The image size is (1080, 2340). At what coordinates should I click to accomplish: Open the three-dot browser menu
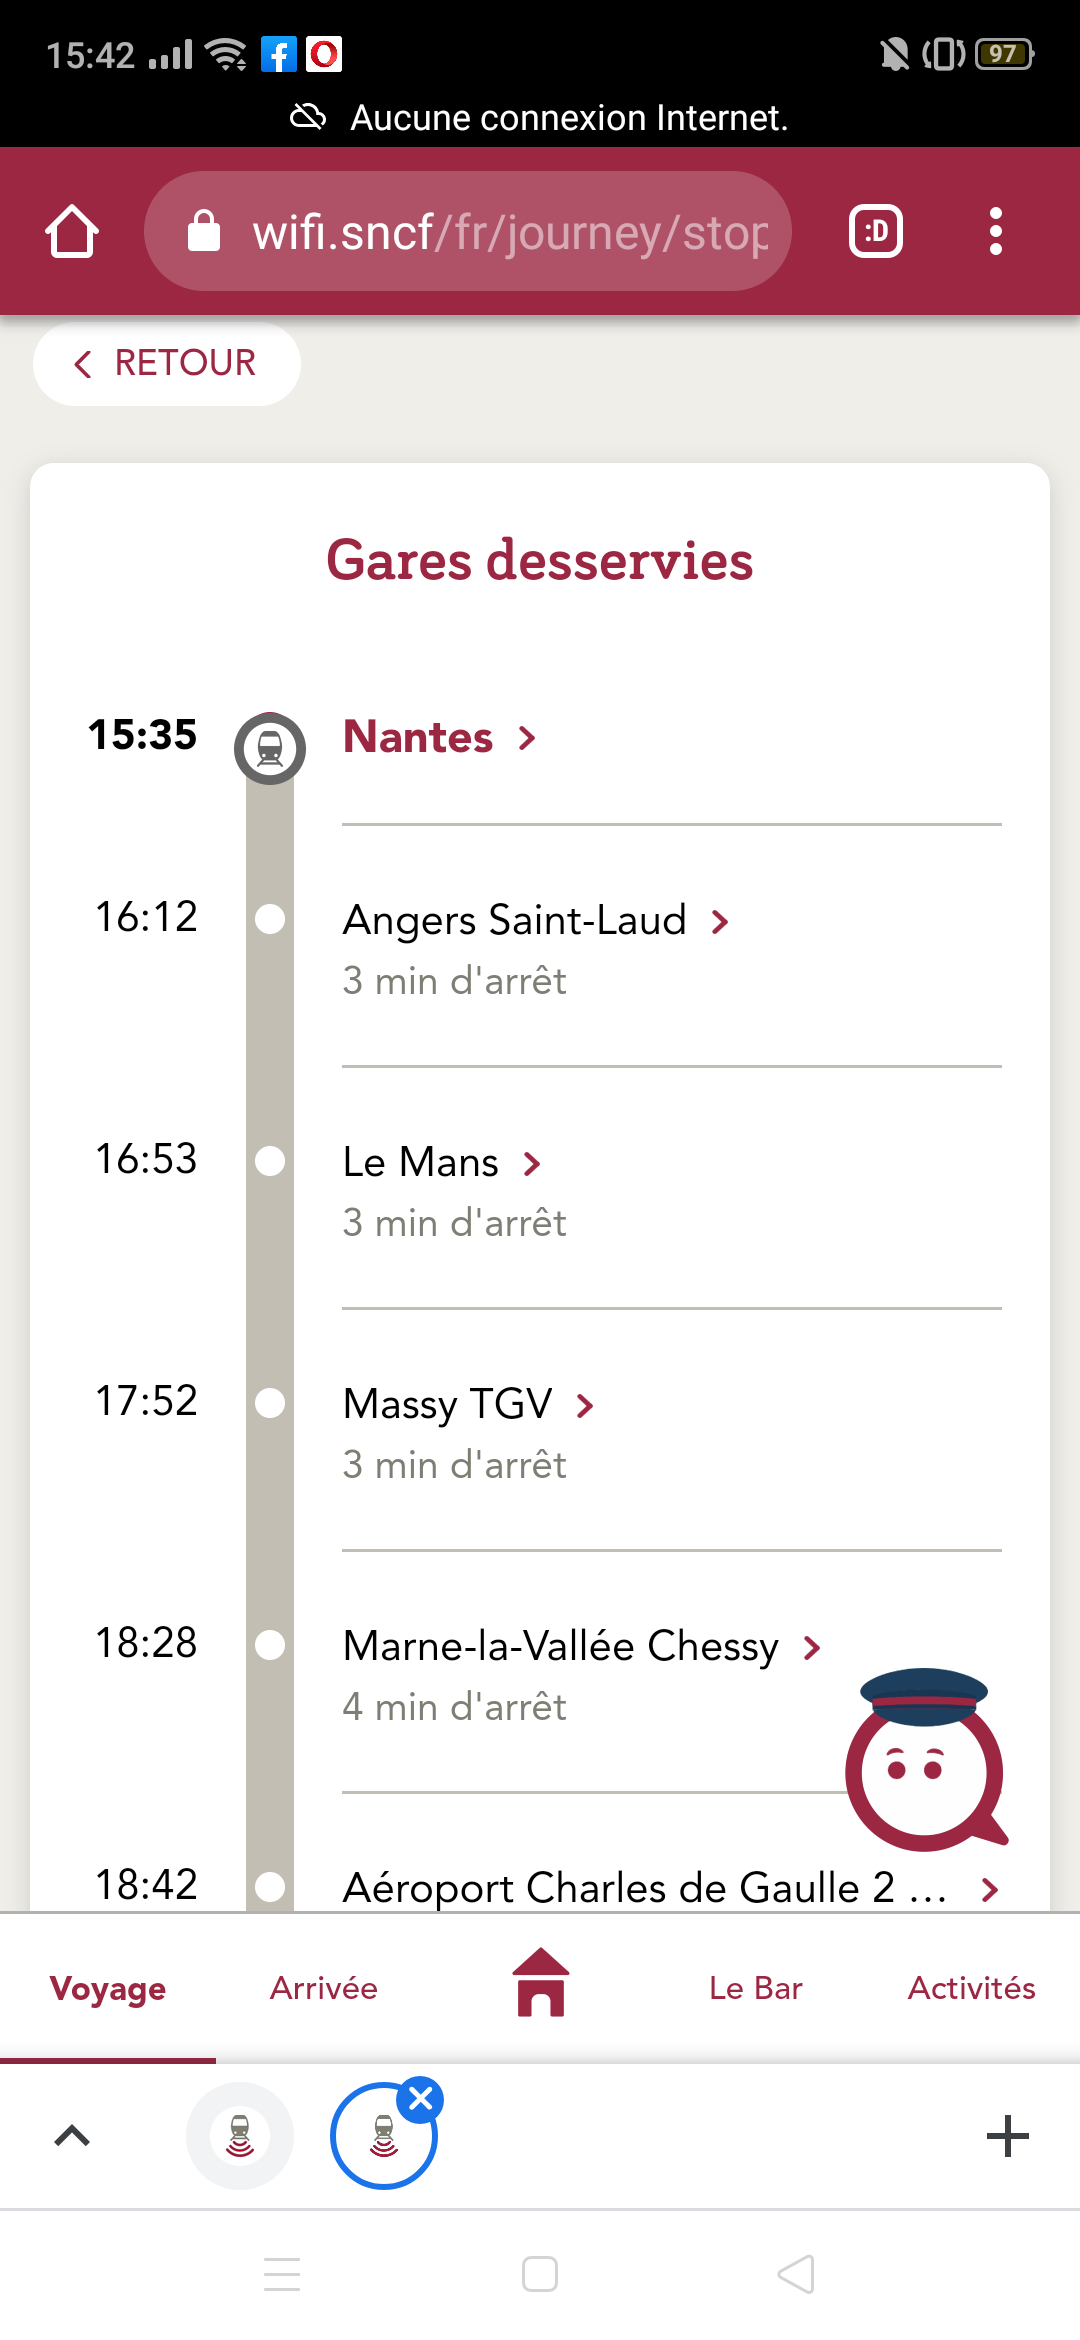click(x=995, y=232)
